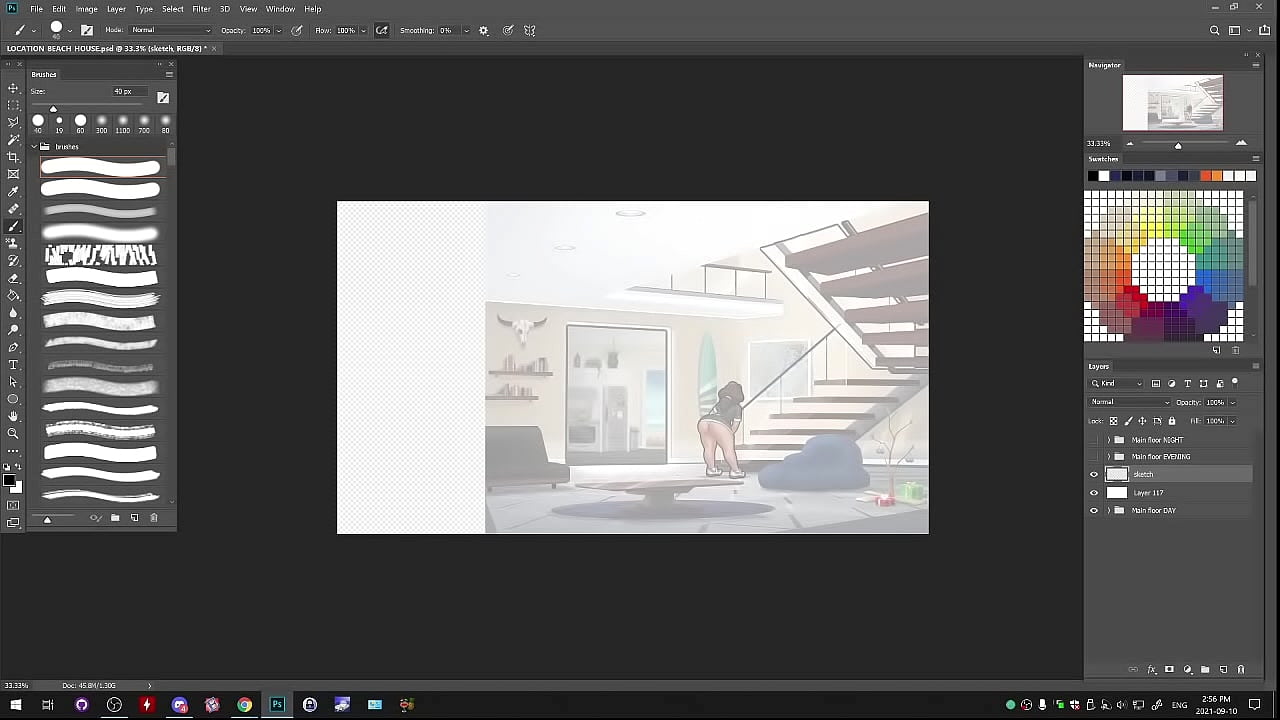The height and width of the screenshot is (720, 1280).
Task: Open the Image menu
Action: (x=87, y=9)
